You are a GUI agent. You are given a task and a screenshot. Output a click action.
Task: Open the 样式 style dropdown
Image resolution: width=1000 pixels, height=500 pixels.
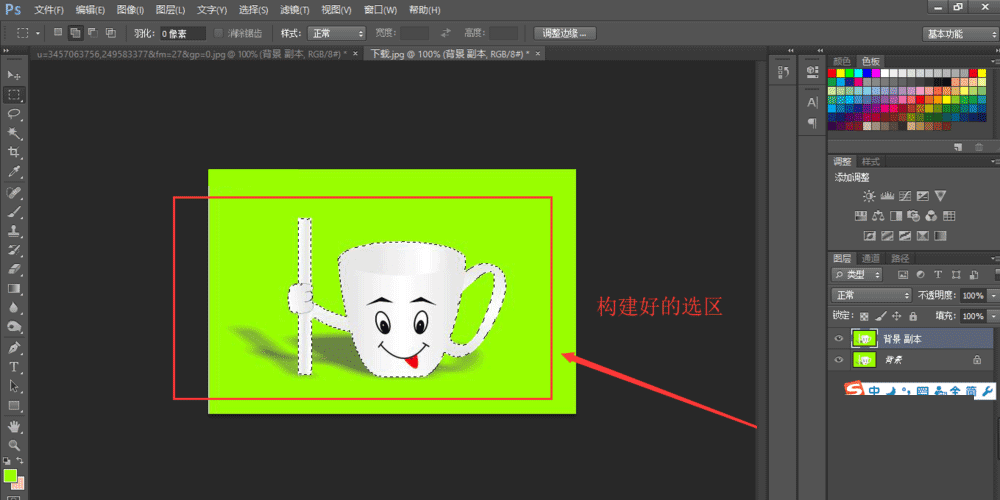tap(336, 33)
